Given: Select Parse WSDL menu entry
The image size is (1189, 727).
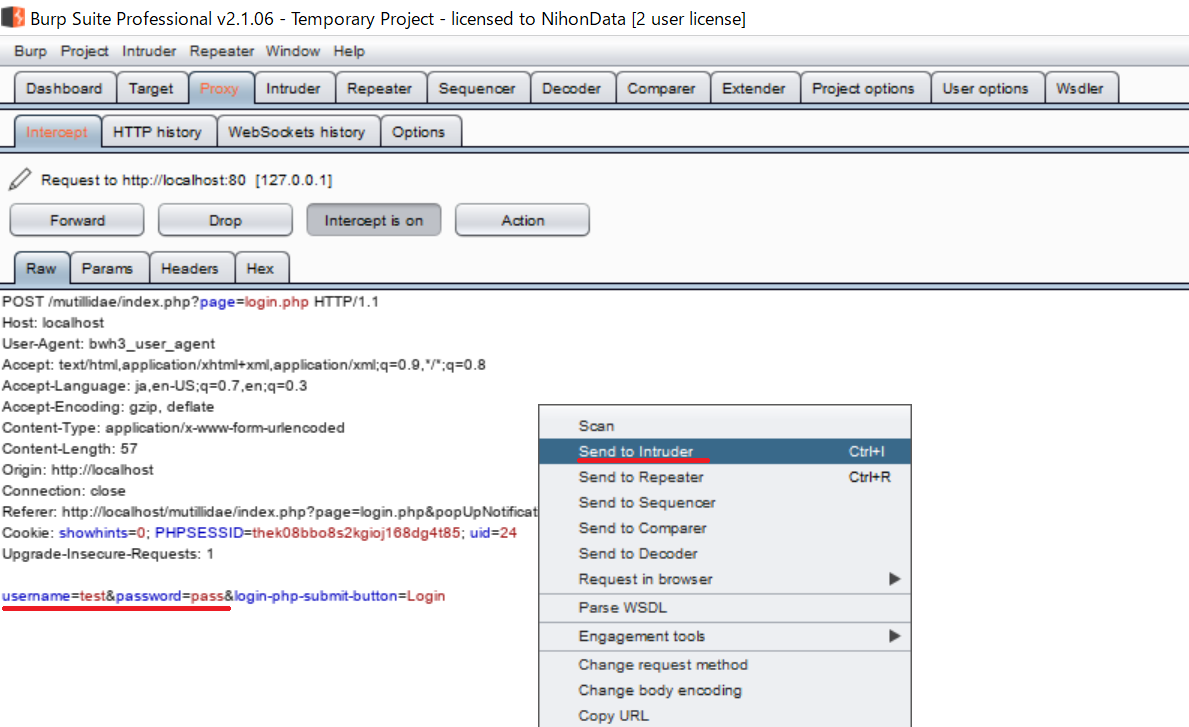Looking at the screenshot, I should (x=725, y=608).
